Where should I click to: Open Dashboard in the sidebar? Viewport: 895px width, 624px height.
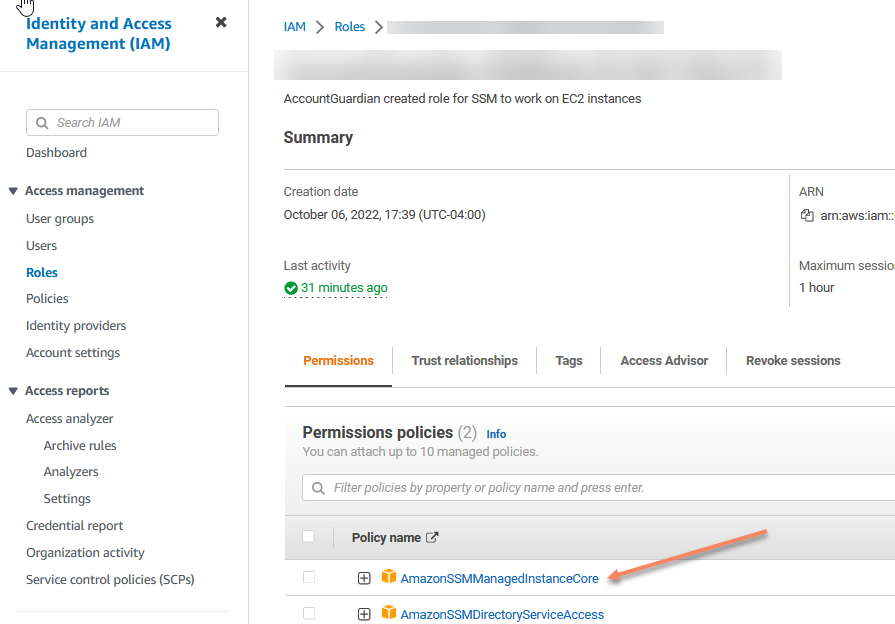[x=57, y=152]
